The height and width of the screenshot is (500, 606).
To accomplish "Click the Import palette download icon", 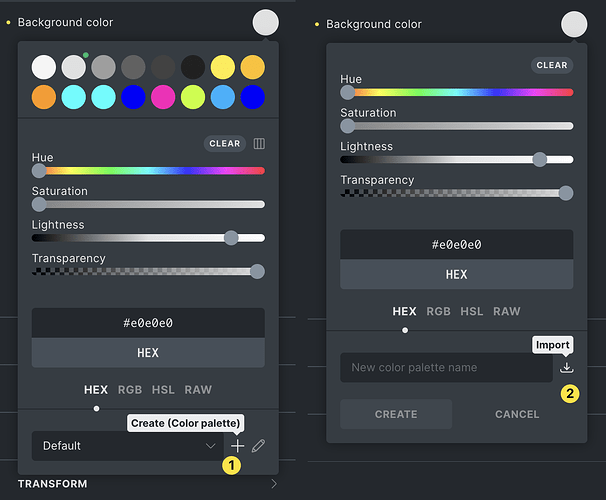I will (567, 368).
